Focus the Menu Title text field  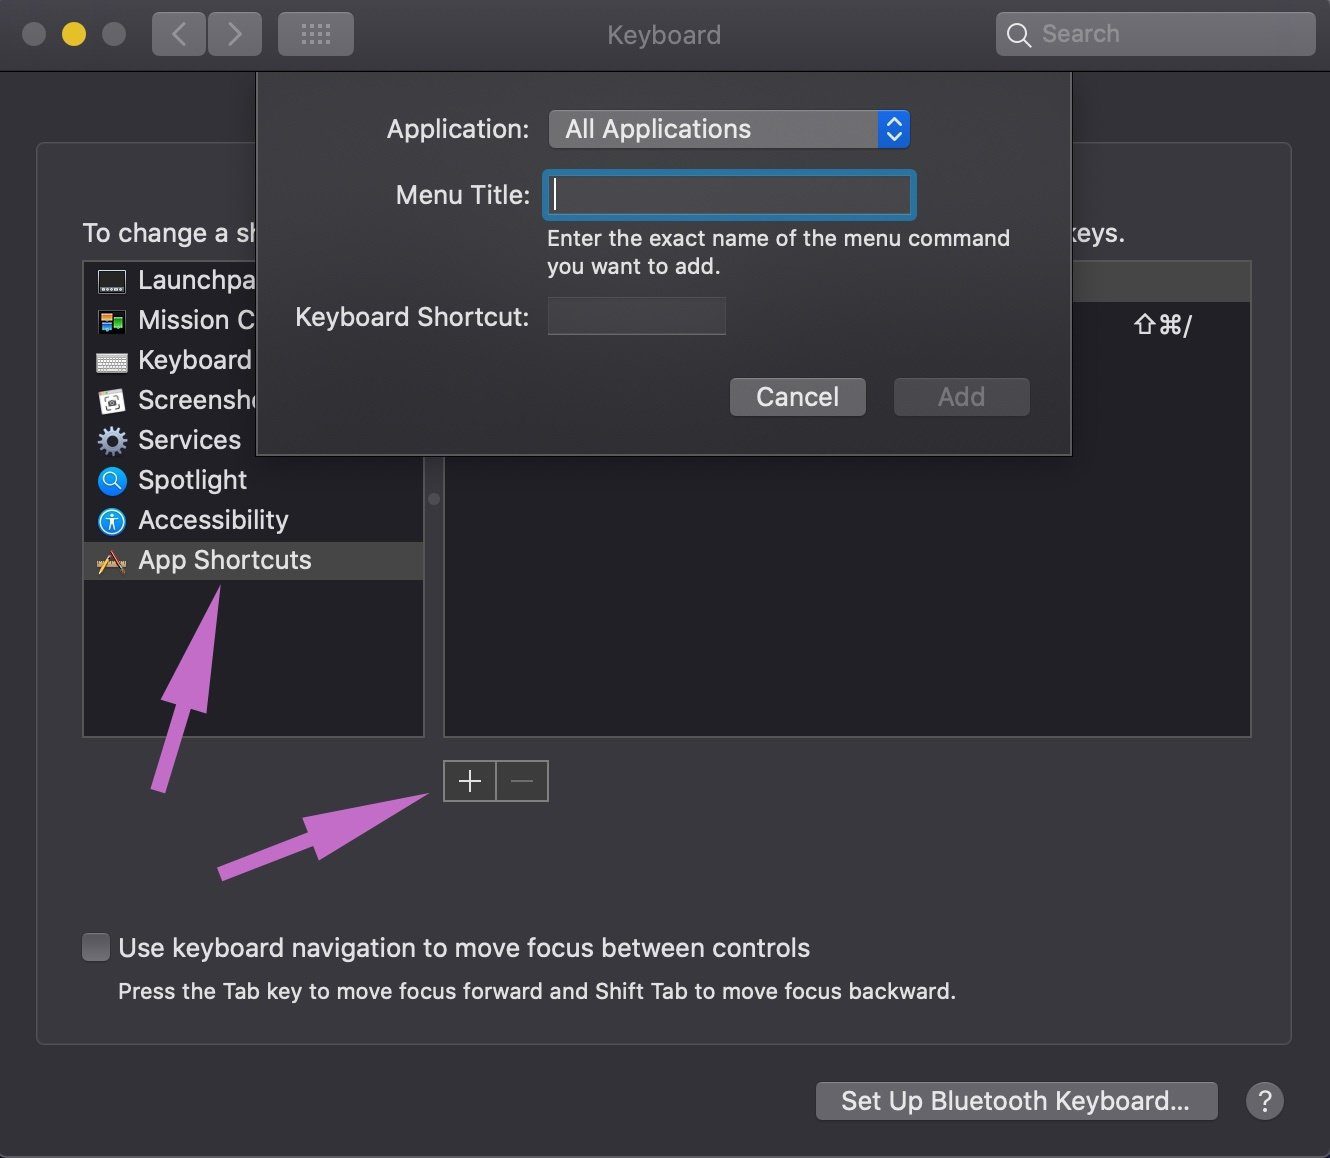click(729, 195)
